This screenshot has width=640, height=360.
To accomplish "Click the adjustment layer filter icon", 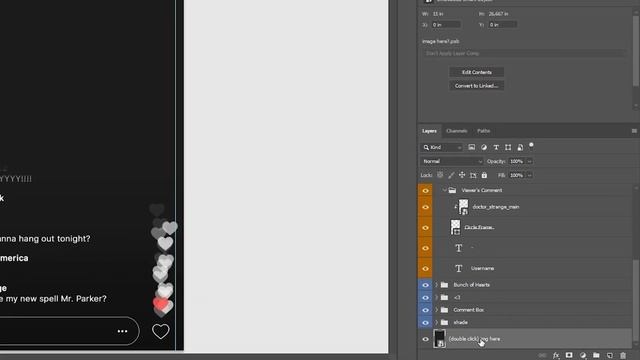I will (484, 147).
